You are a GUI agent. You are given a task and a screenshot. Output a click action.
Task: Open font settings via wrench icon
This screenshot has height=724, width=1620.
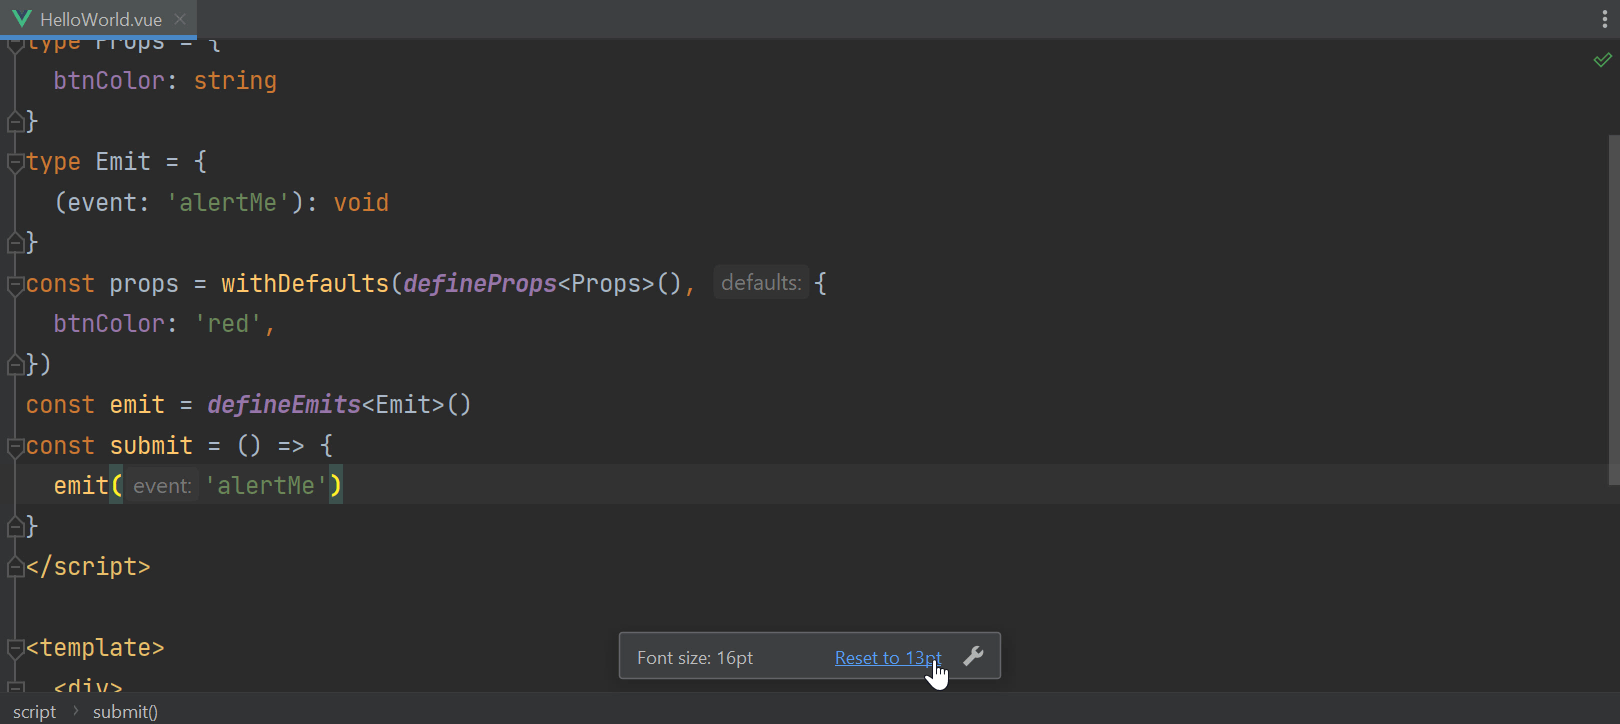(x=973, y=656)
